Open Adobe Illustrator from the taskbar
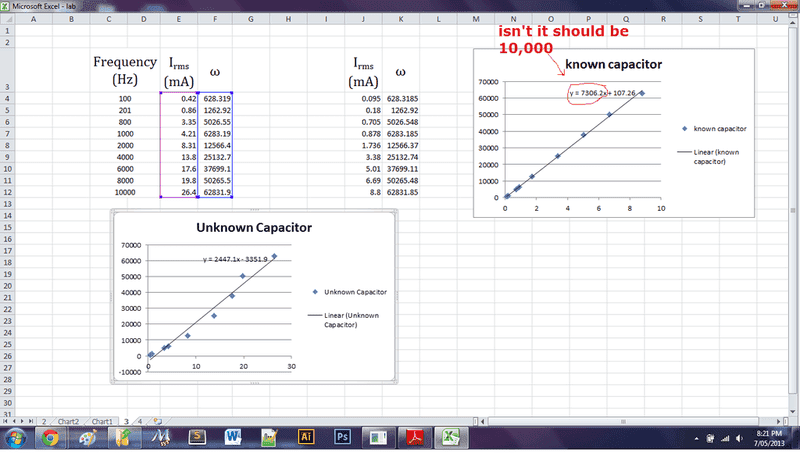 306,438
